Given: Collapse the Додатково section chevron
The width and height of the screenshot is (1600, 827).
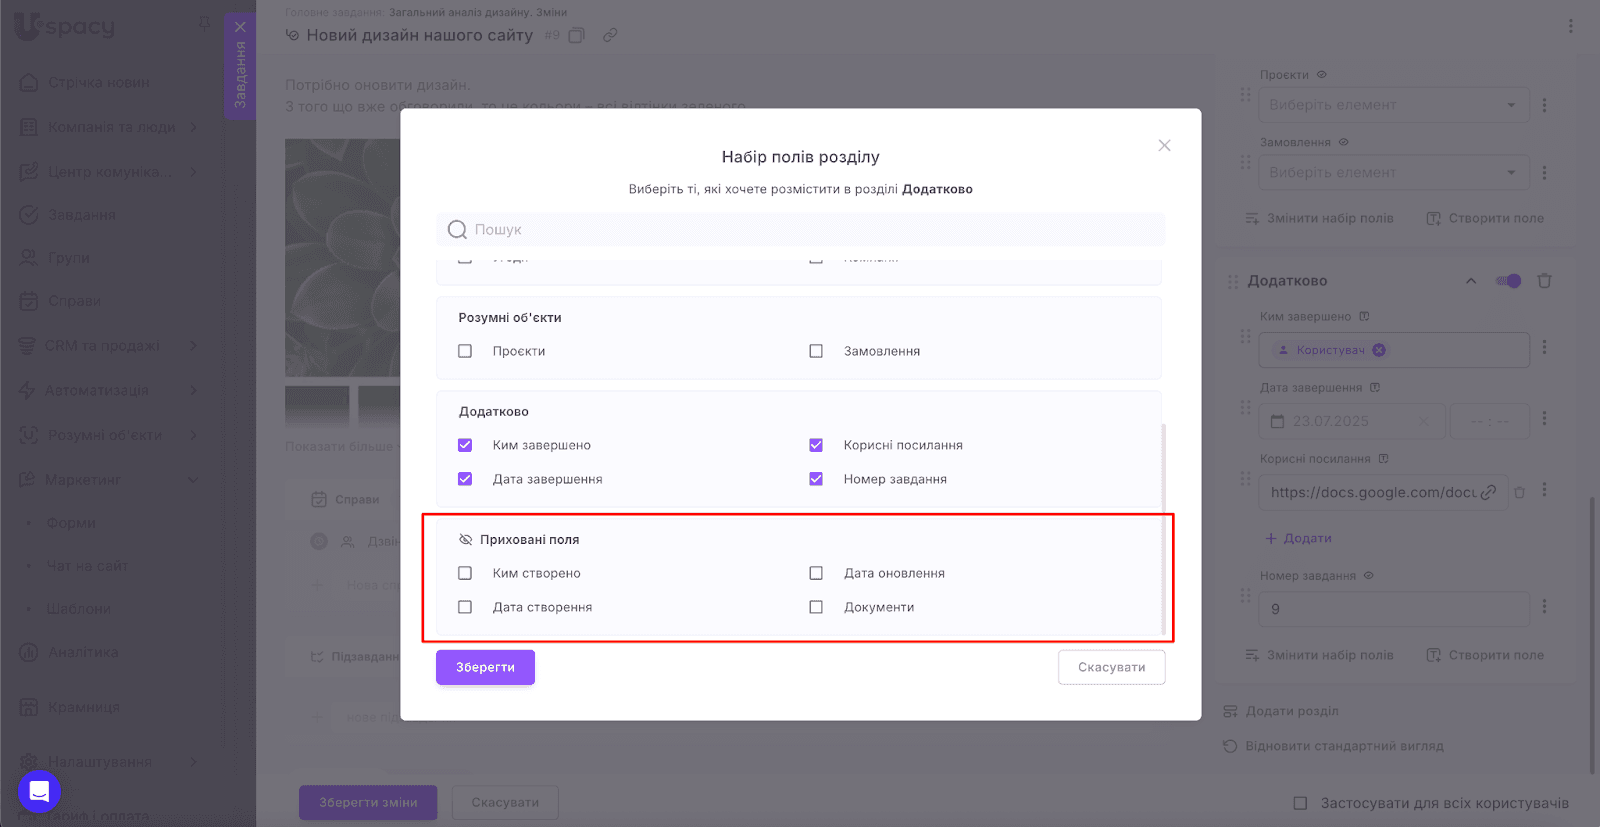Looking at the screenshot, I should (1471, 281).
